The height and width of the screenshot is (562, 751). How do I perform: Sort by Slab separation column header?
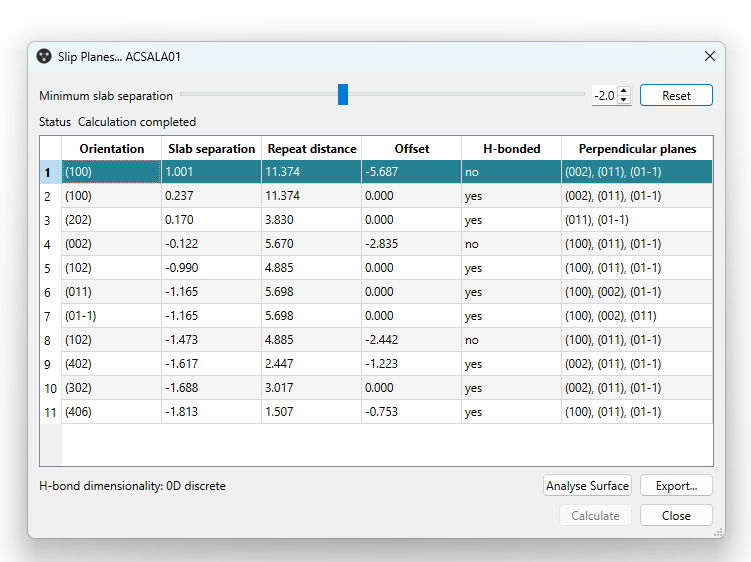point(211,149)
